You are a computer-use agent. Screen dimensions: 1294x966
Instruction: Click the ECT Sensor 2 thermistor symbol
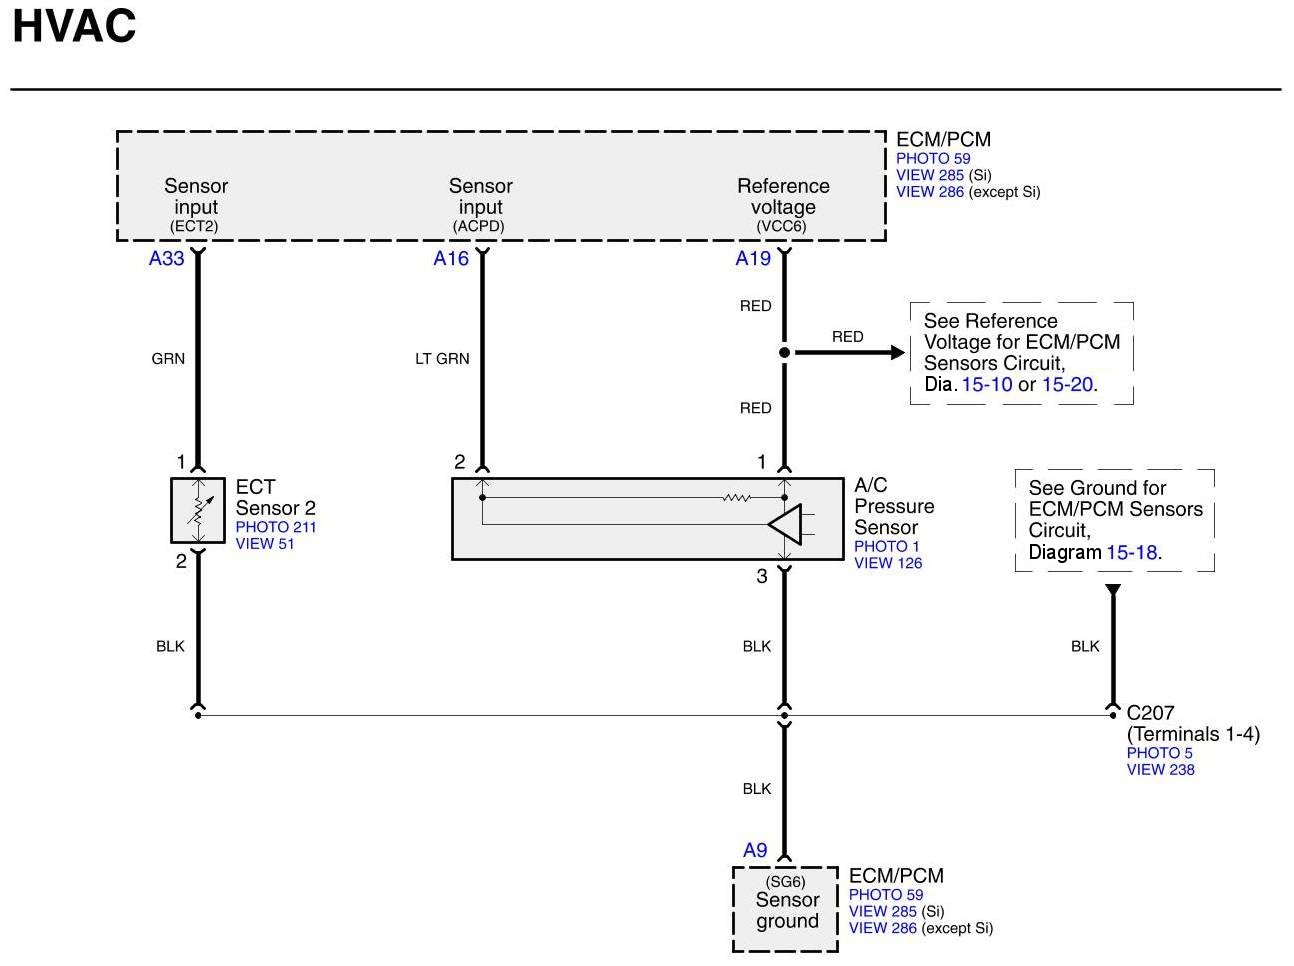point(198,510)
